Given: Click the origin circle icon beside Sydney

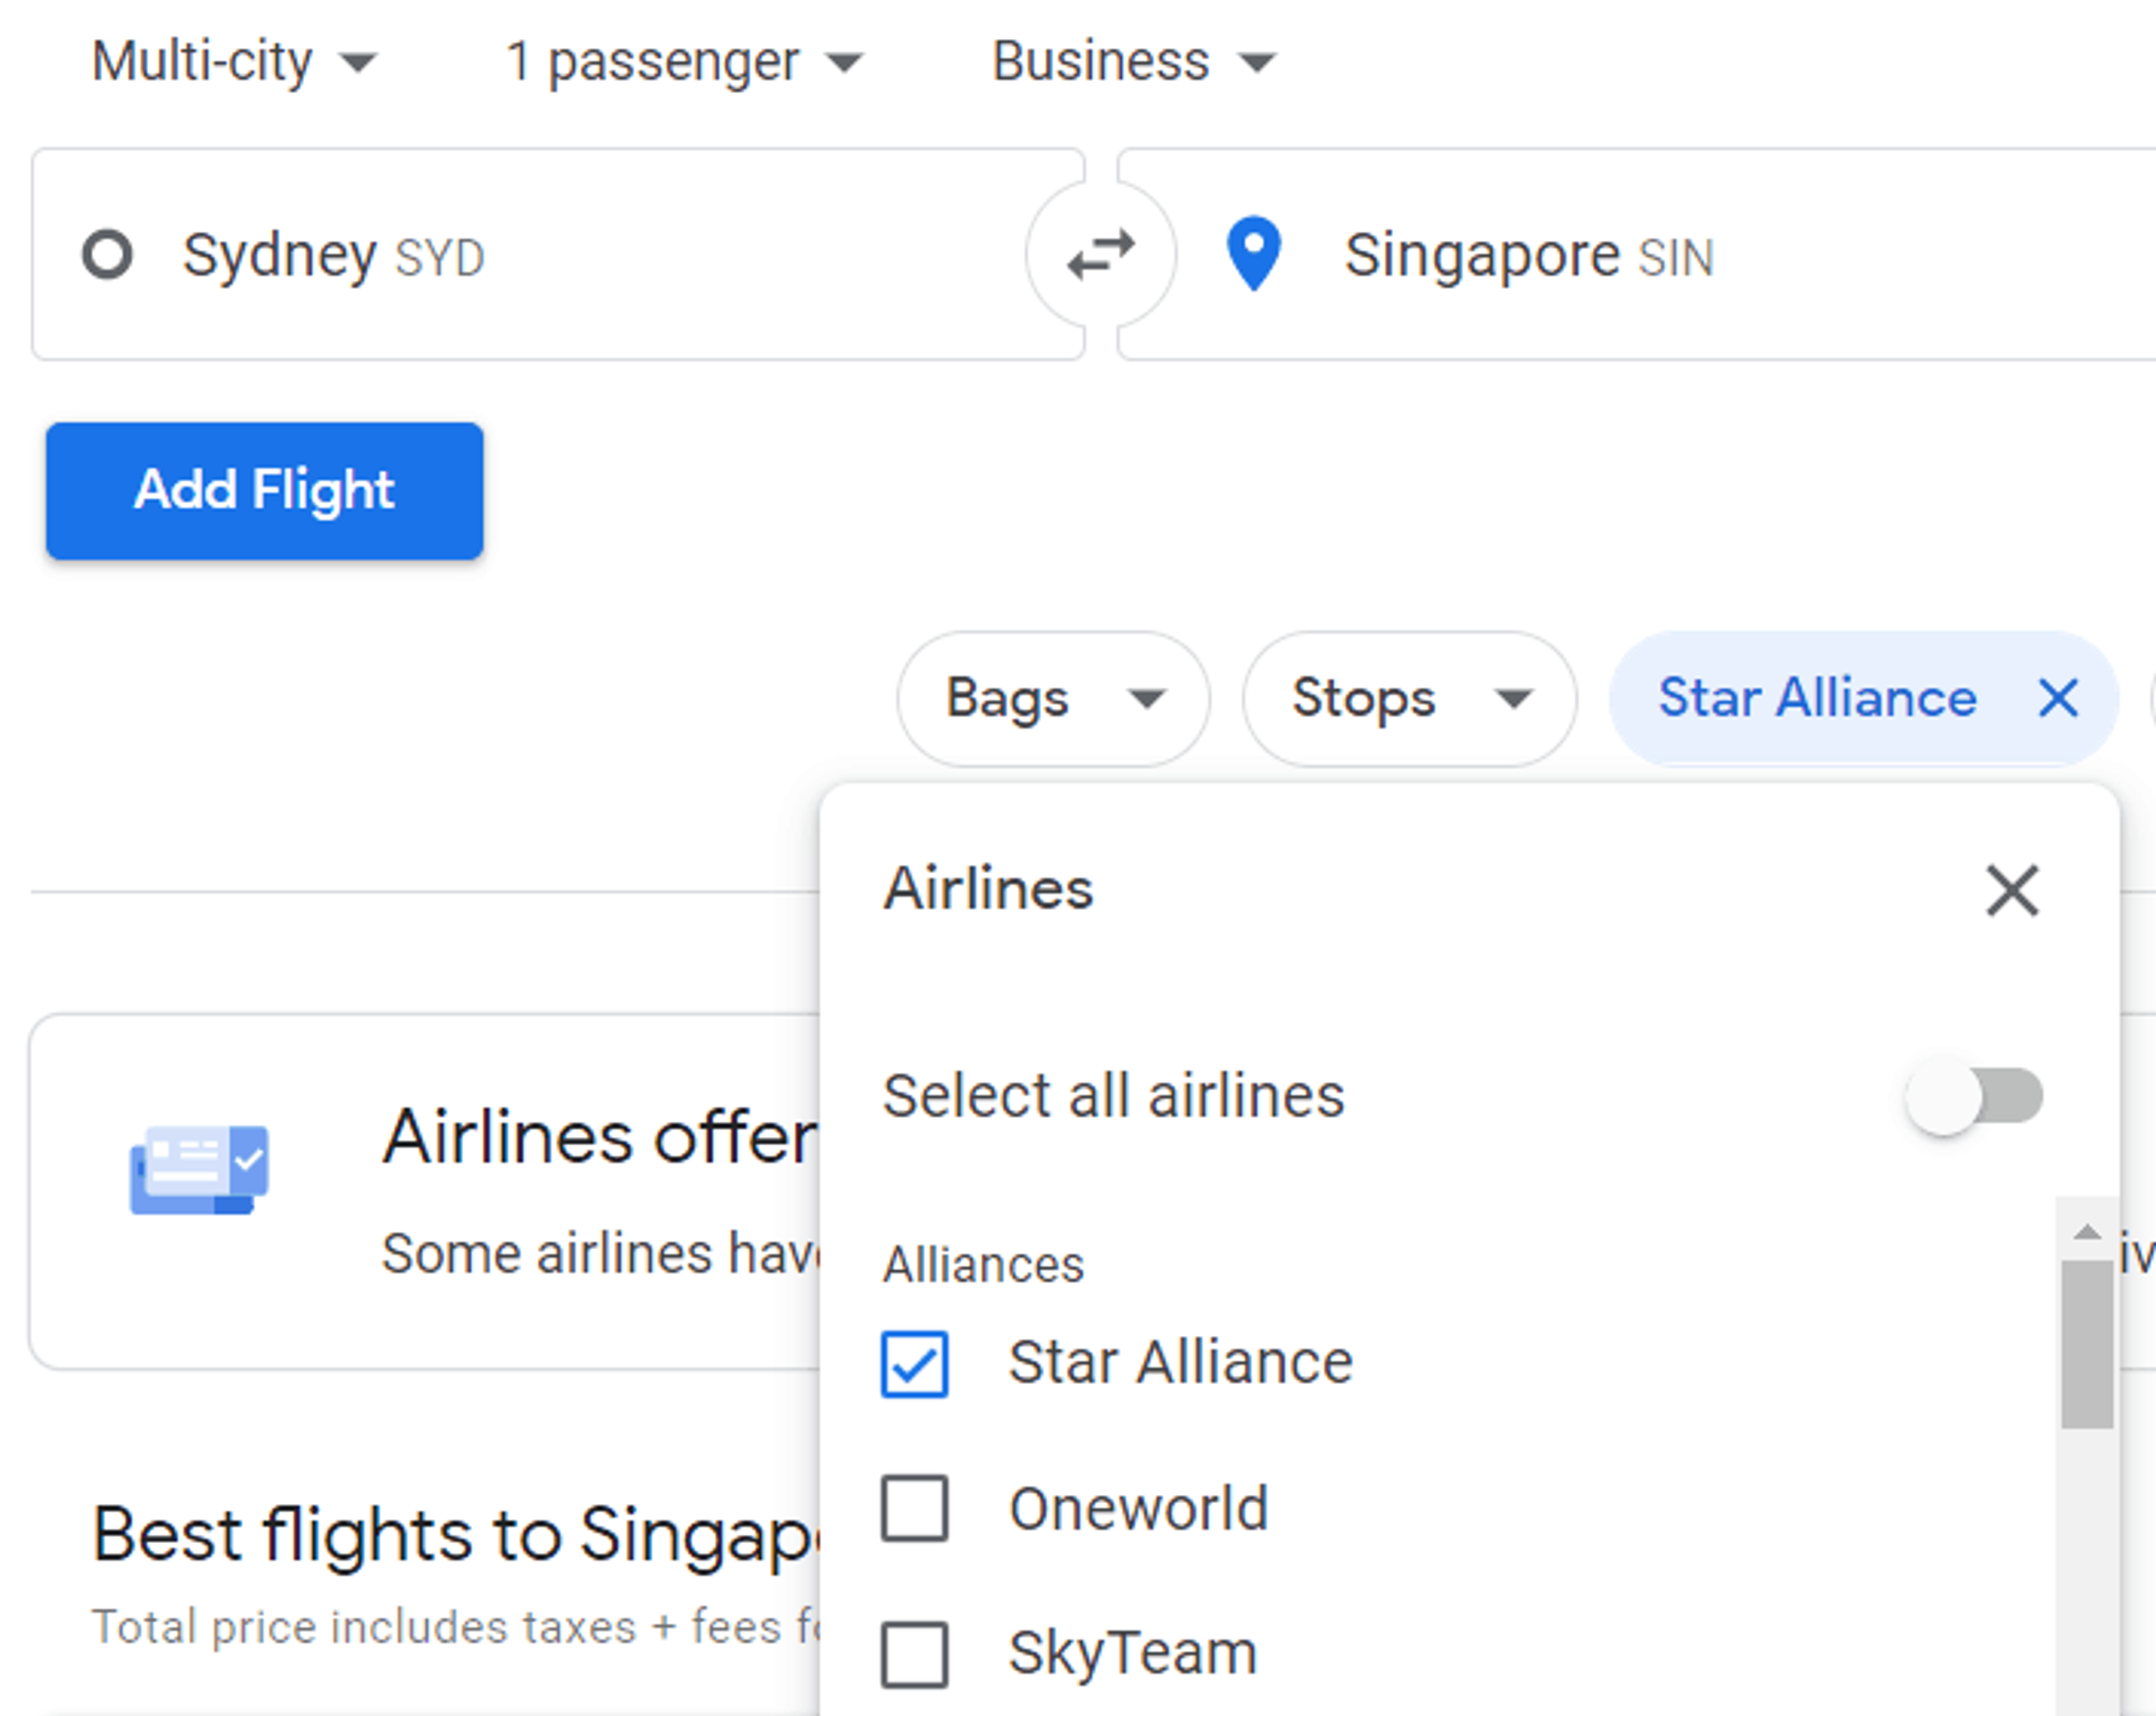Looking at the screenshot, I should click(x=107, y=254).
